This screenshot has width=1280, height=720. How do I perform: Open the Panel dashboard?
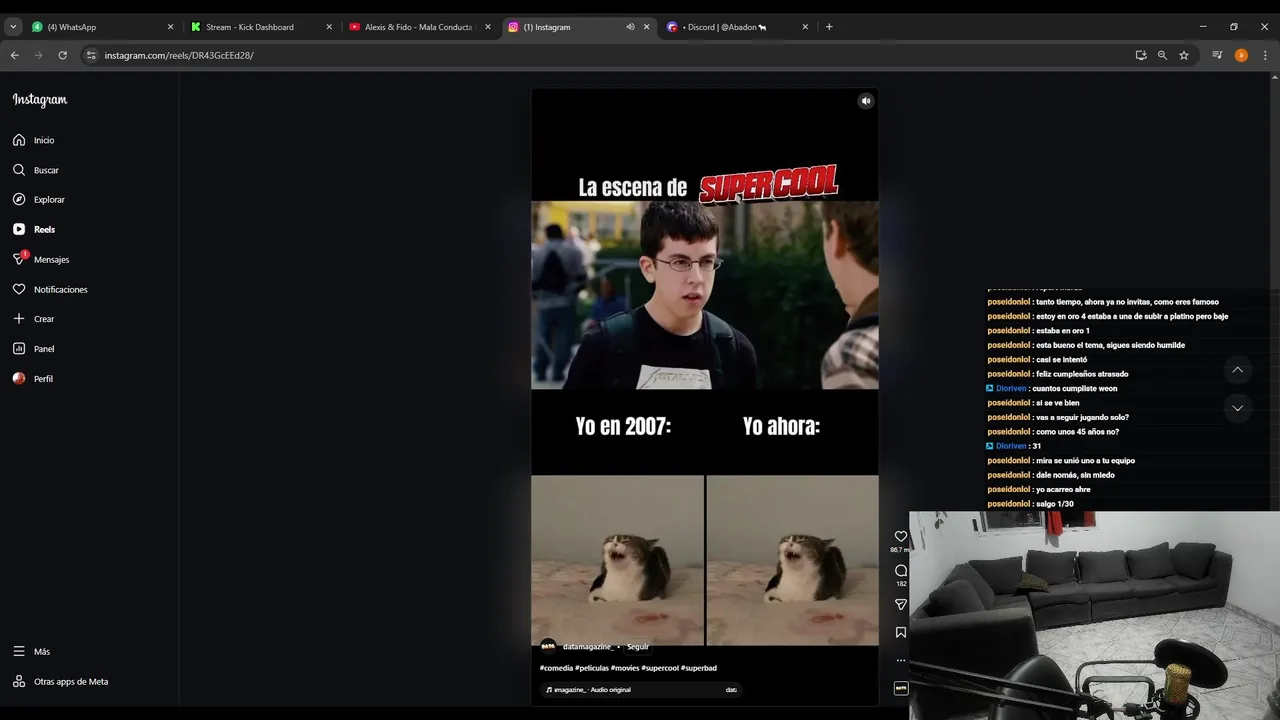point(34,349)
